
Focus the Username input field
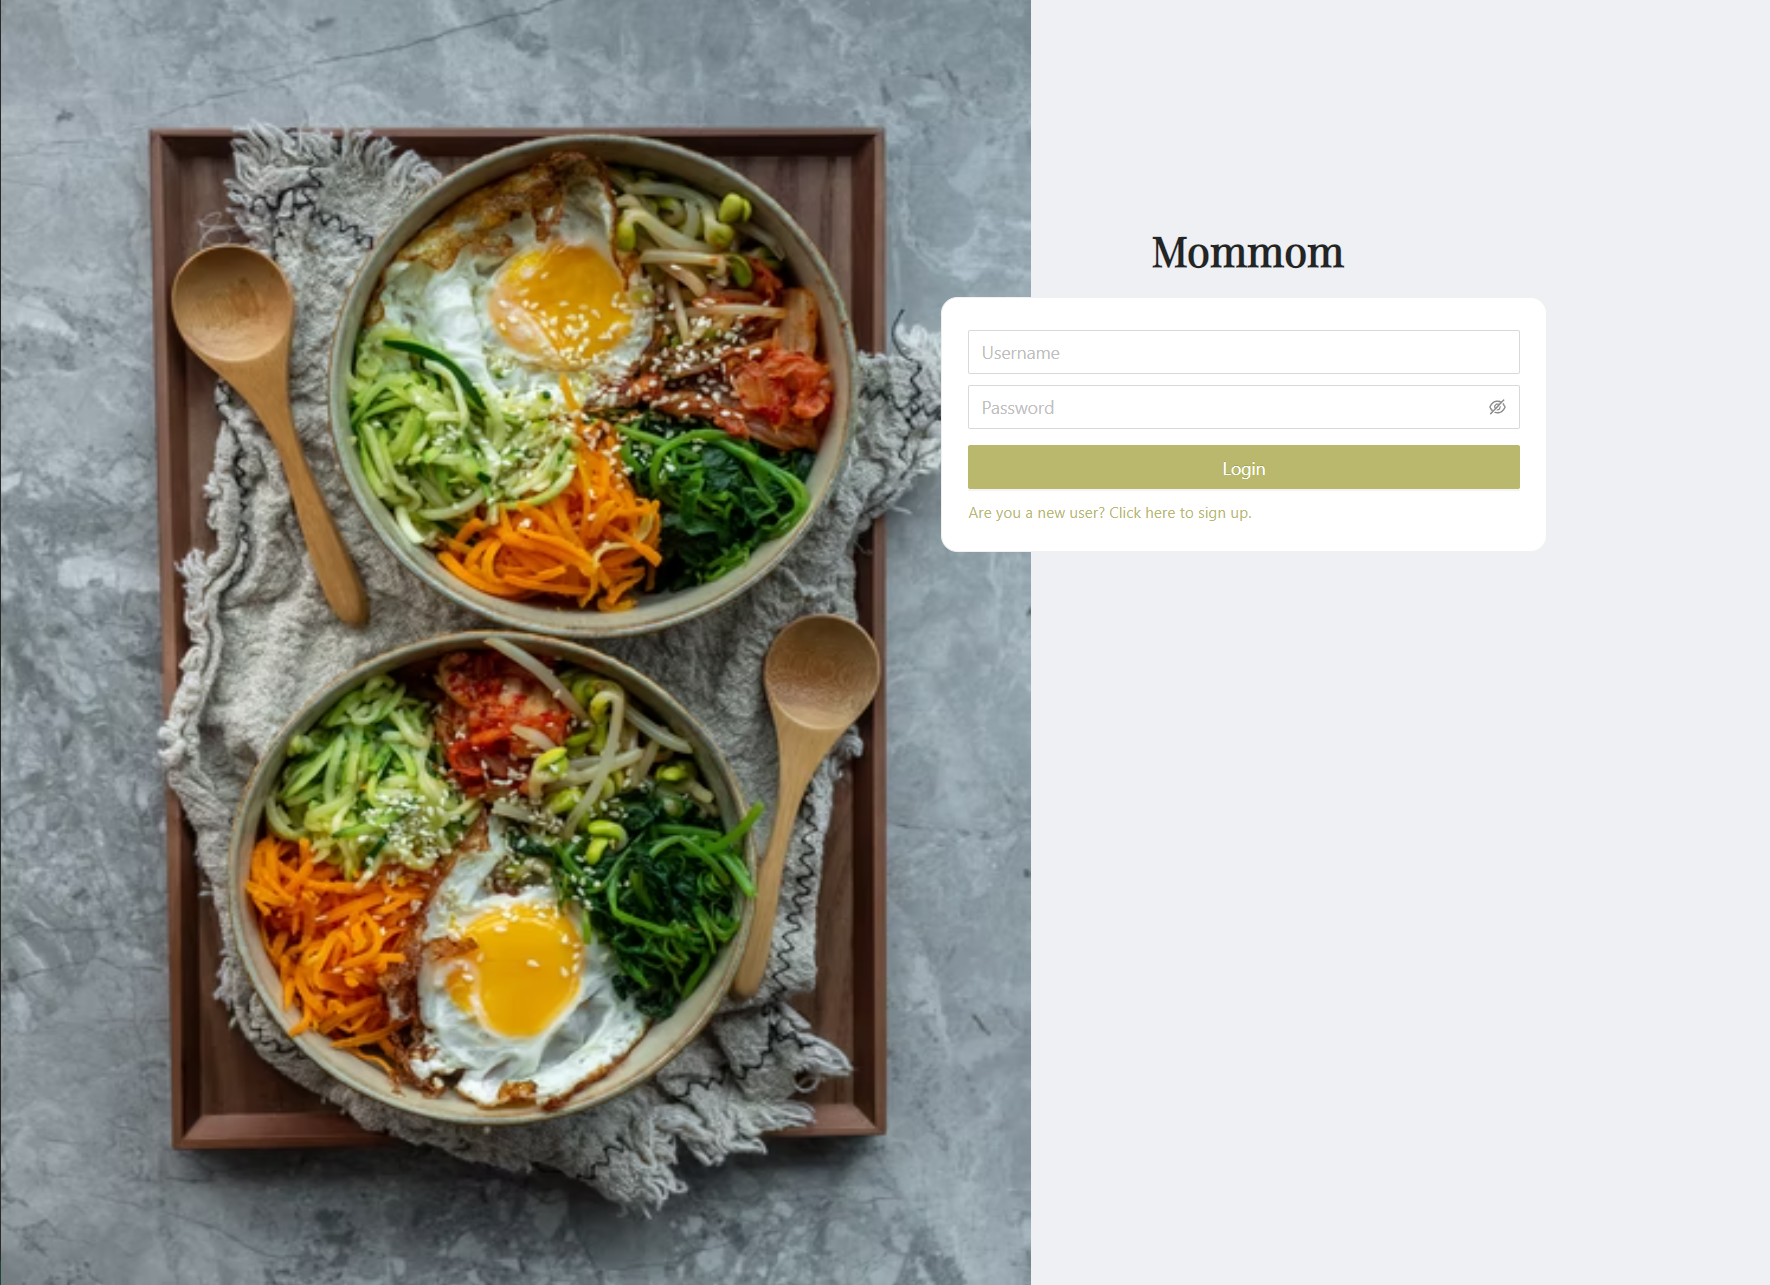1243,352
